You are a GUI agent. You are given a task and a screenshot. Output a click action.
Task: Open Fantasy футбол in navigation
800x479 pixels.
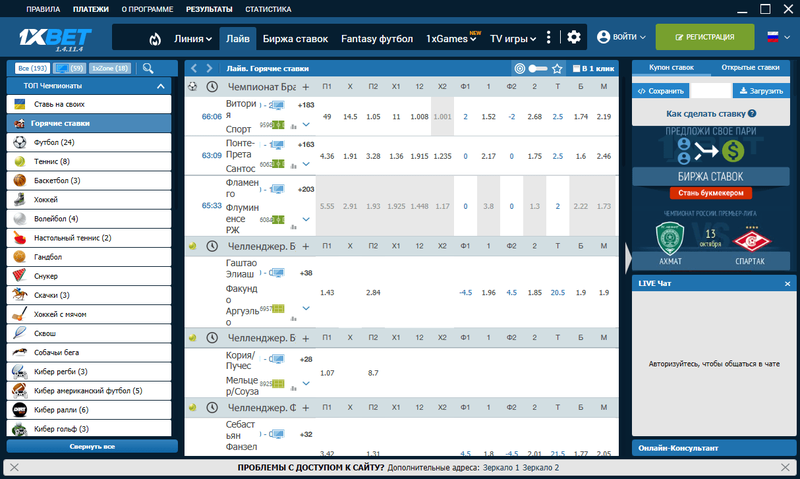point(377,39)
